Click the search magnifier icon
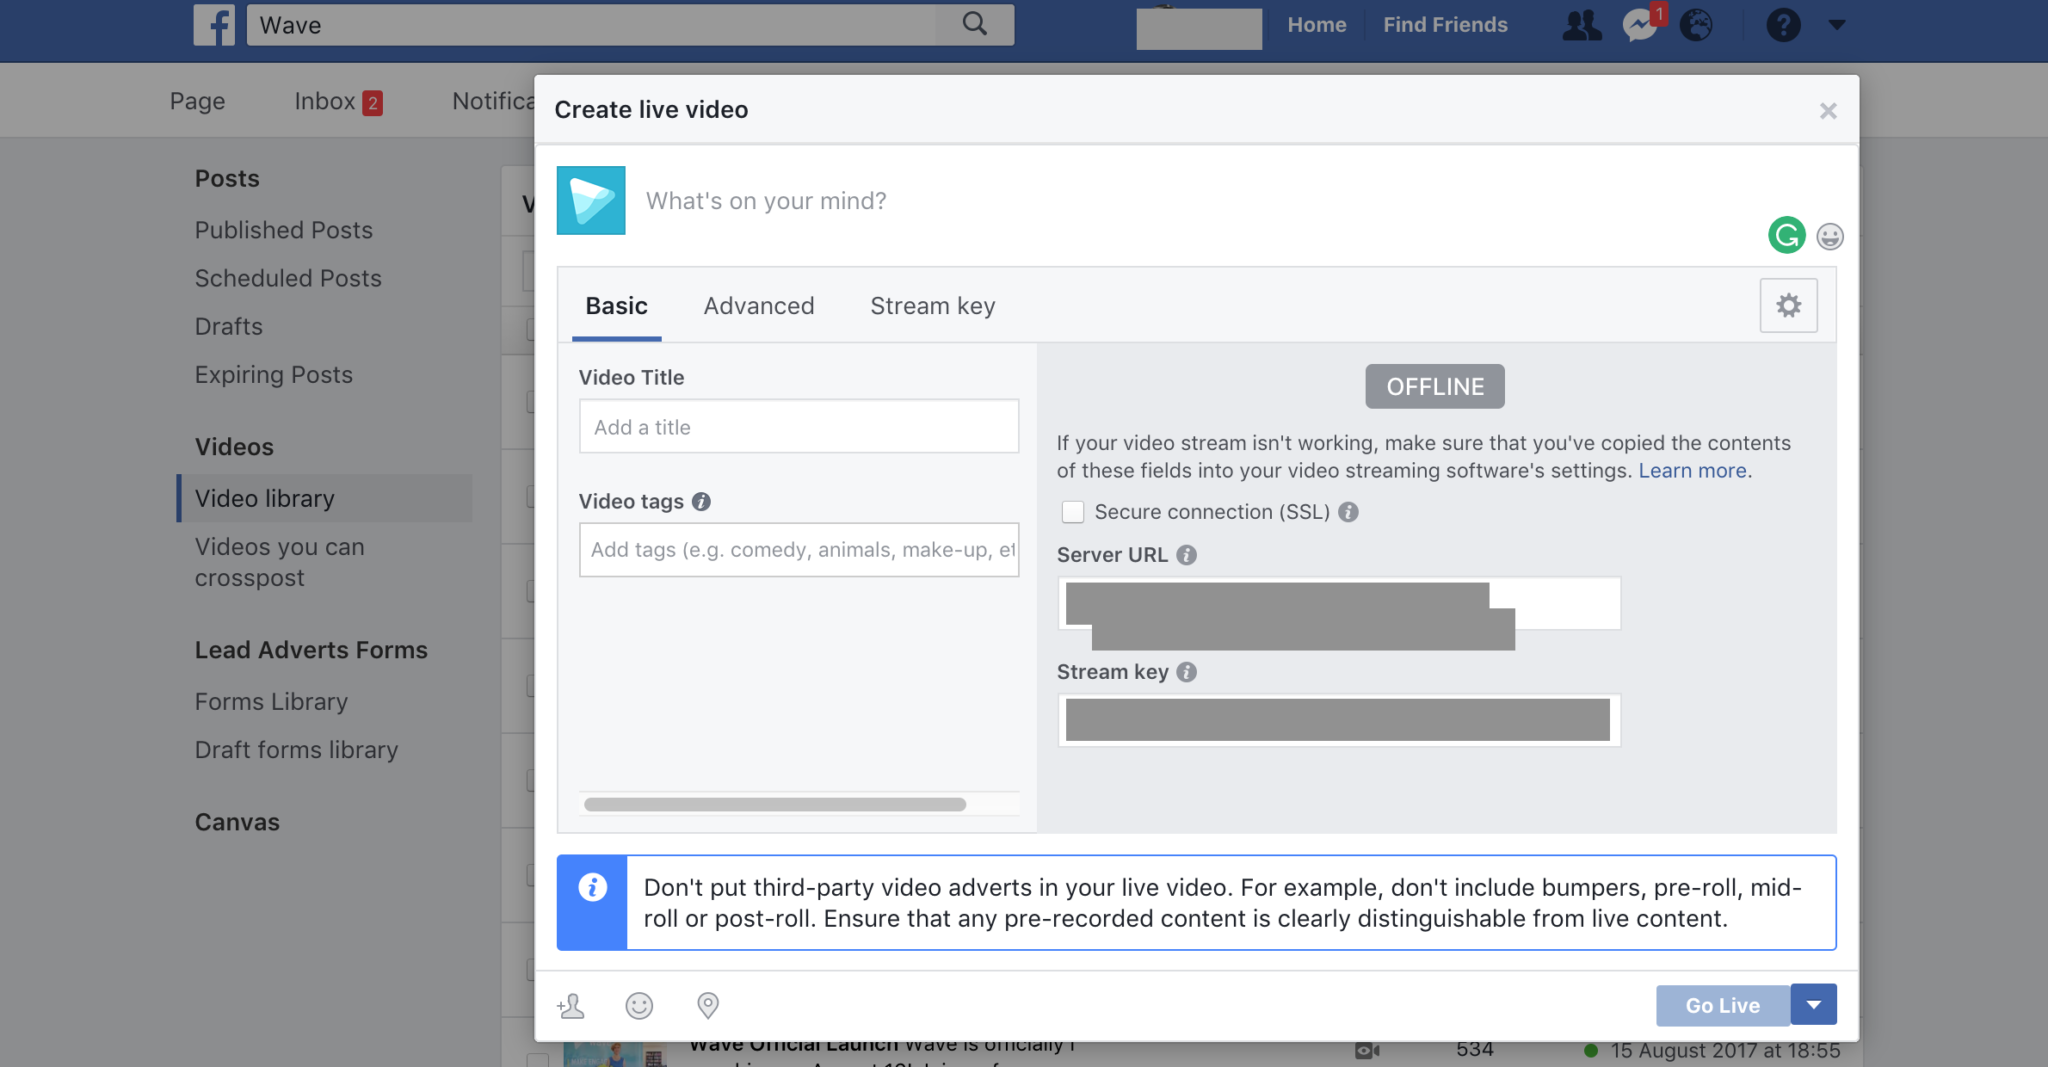 pos(975,24)
